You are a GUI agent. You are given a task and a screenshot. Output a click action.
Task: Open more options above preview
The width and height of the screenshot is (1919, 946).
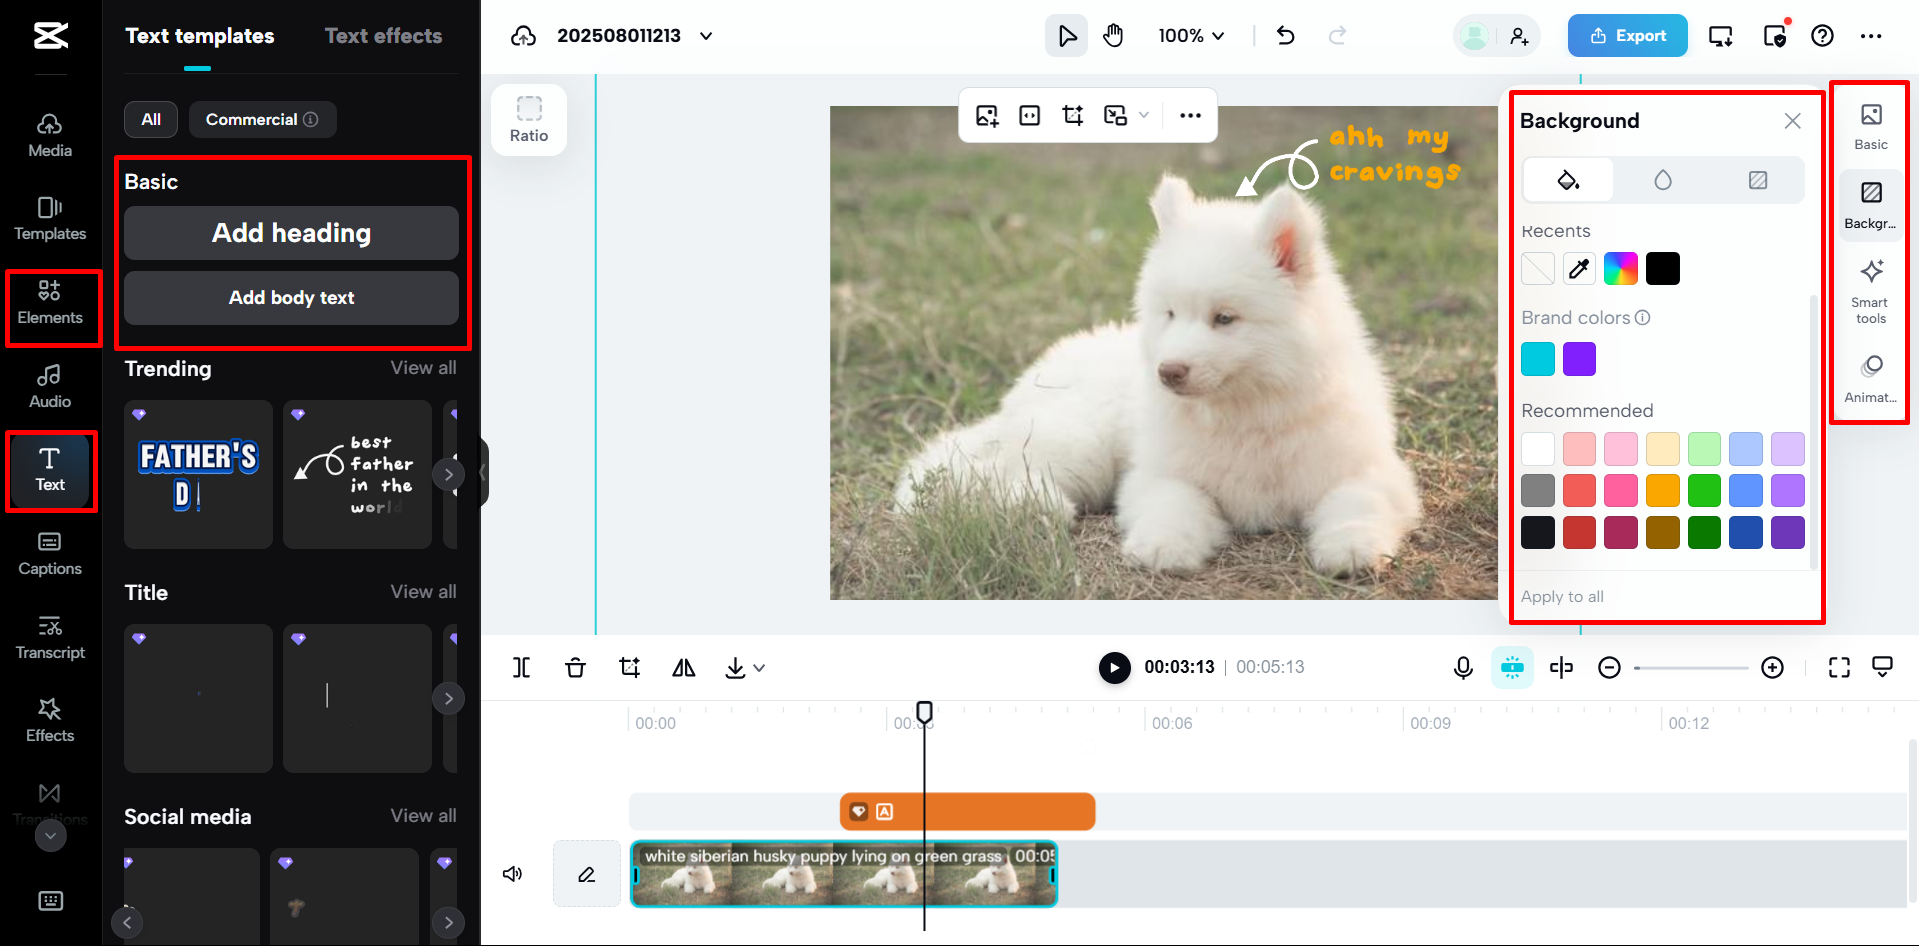pos(1190,115)
